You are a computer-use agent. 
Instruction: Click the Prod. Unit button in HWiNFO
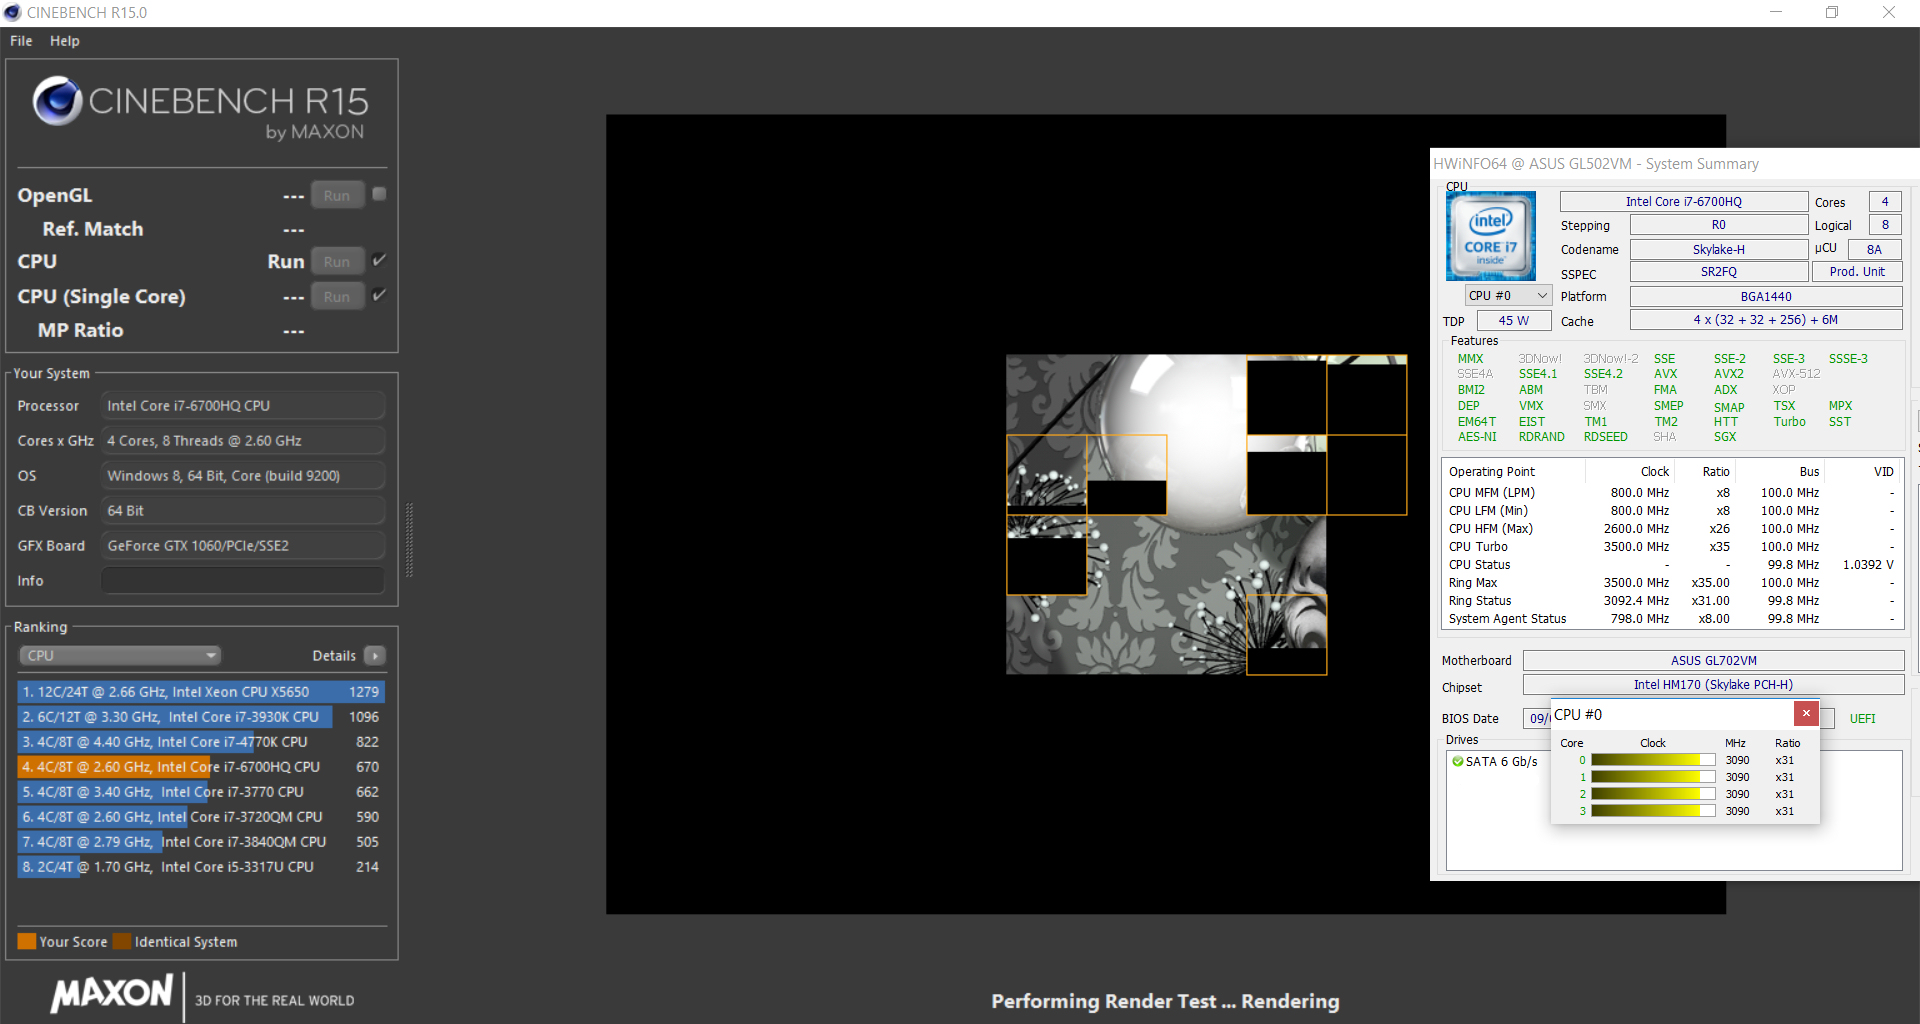click(1857, 272)
